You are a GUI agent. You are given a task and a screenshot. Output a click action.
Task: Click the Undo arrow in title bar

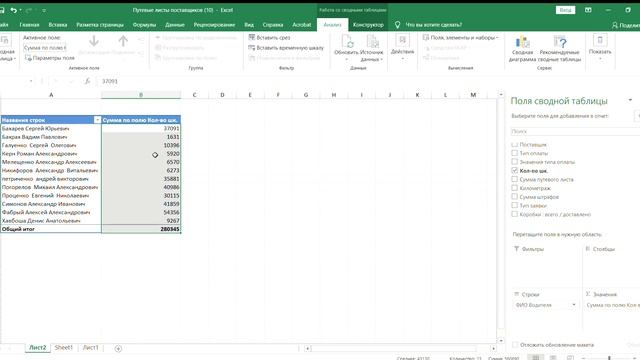tap(13, 10)
